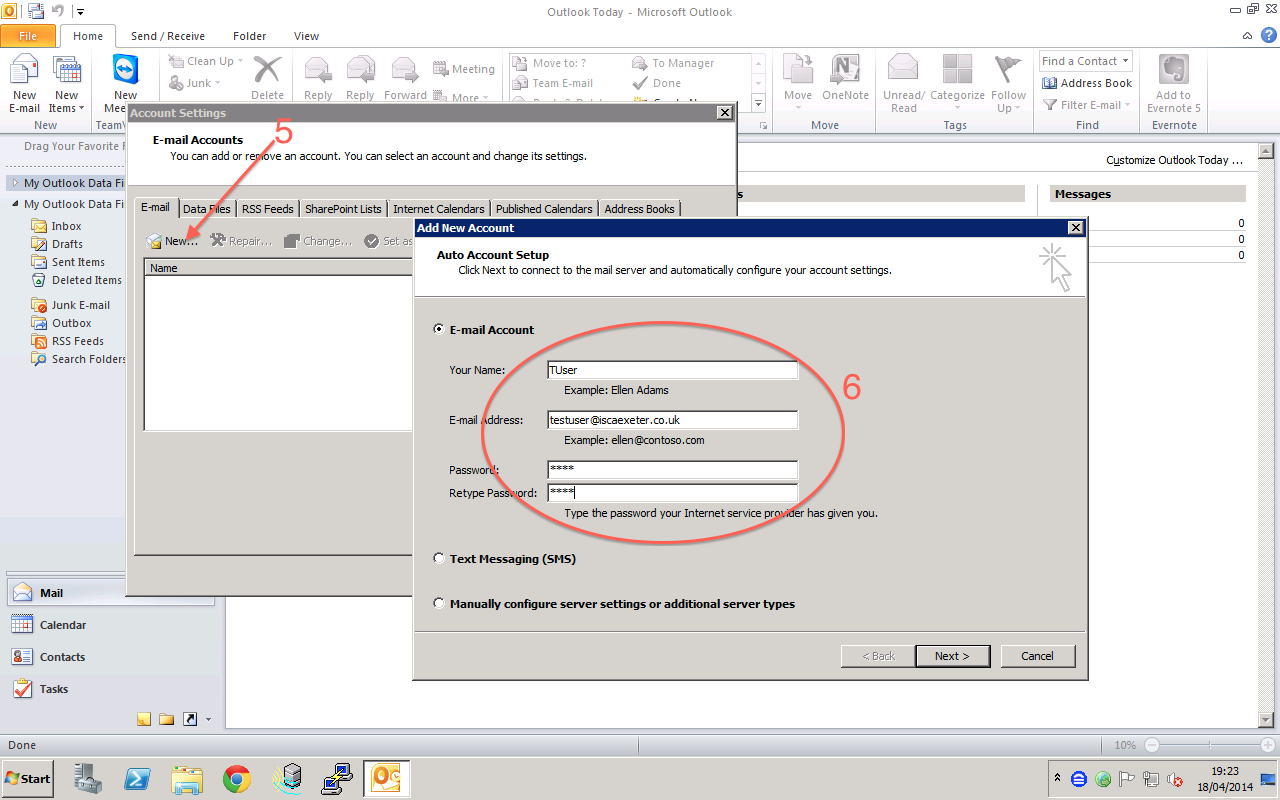This screenshot has height=800, width=1280.
Task: Click the New E-mail ribbon icon
Action: pos(24,84)
